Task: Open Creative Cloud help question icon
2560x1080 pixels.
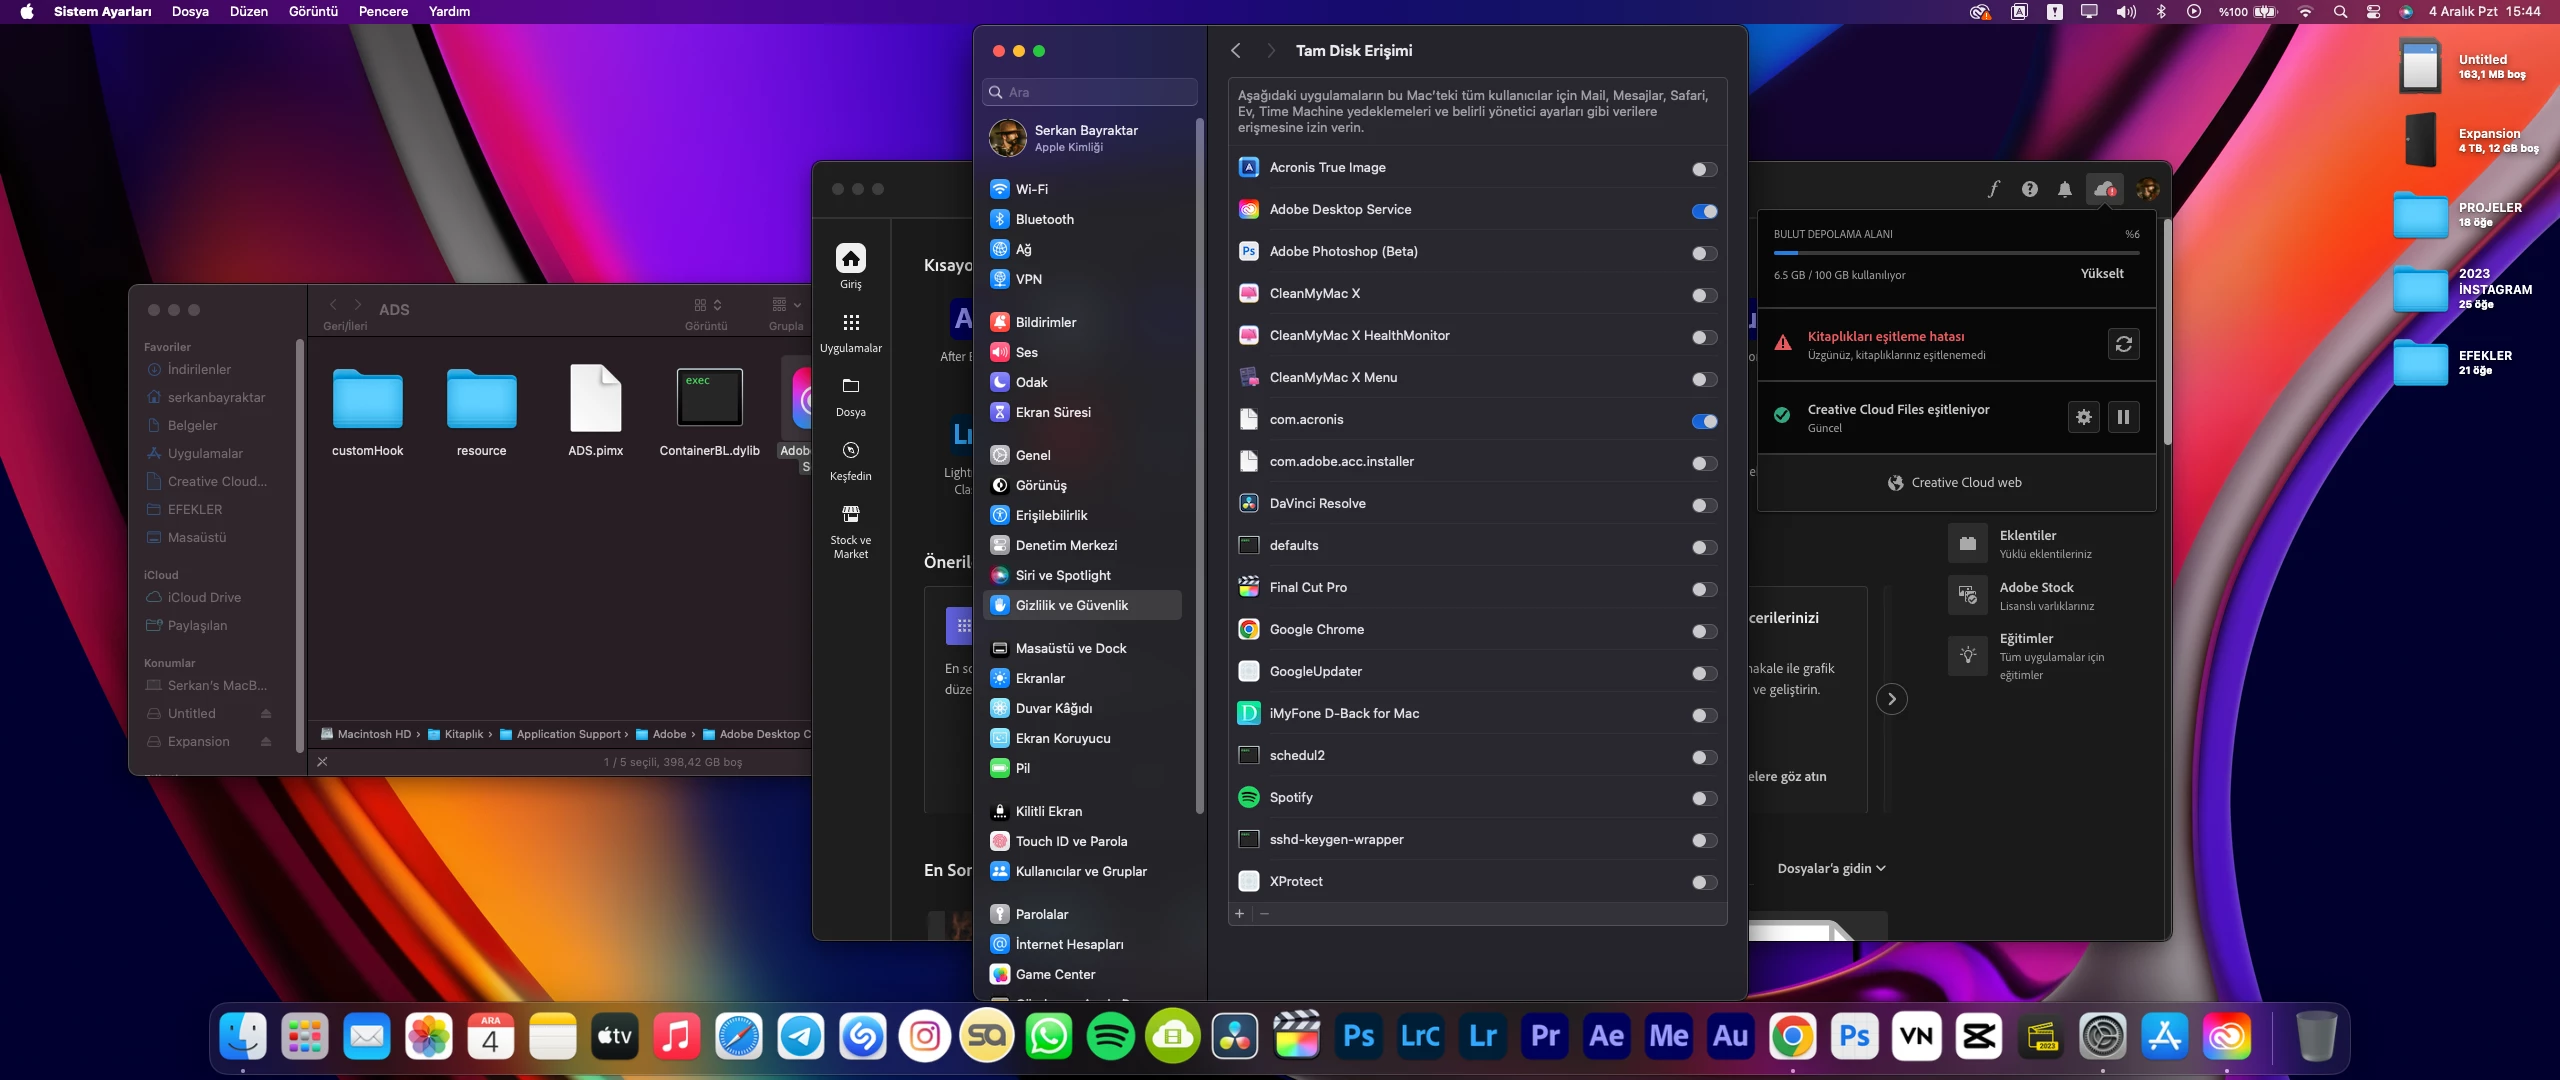Action: (x=2029, y=189)
